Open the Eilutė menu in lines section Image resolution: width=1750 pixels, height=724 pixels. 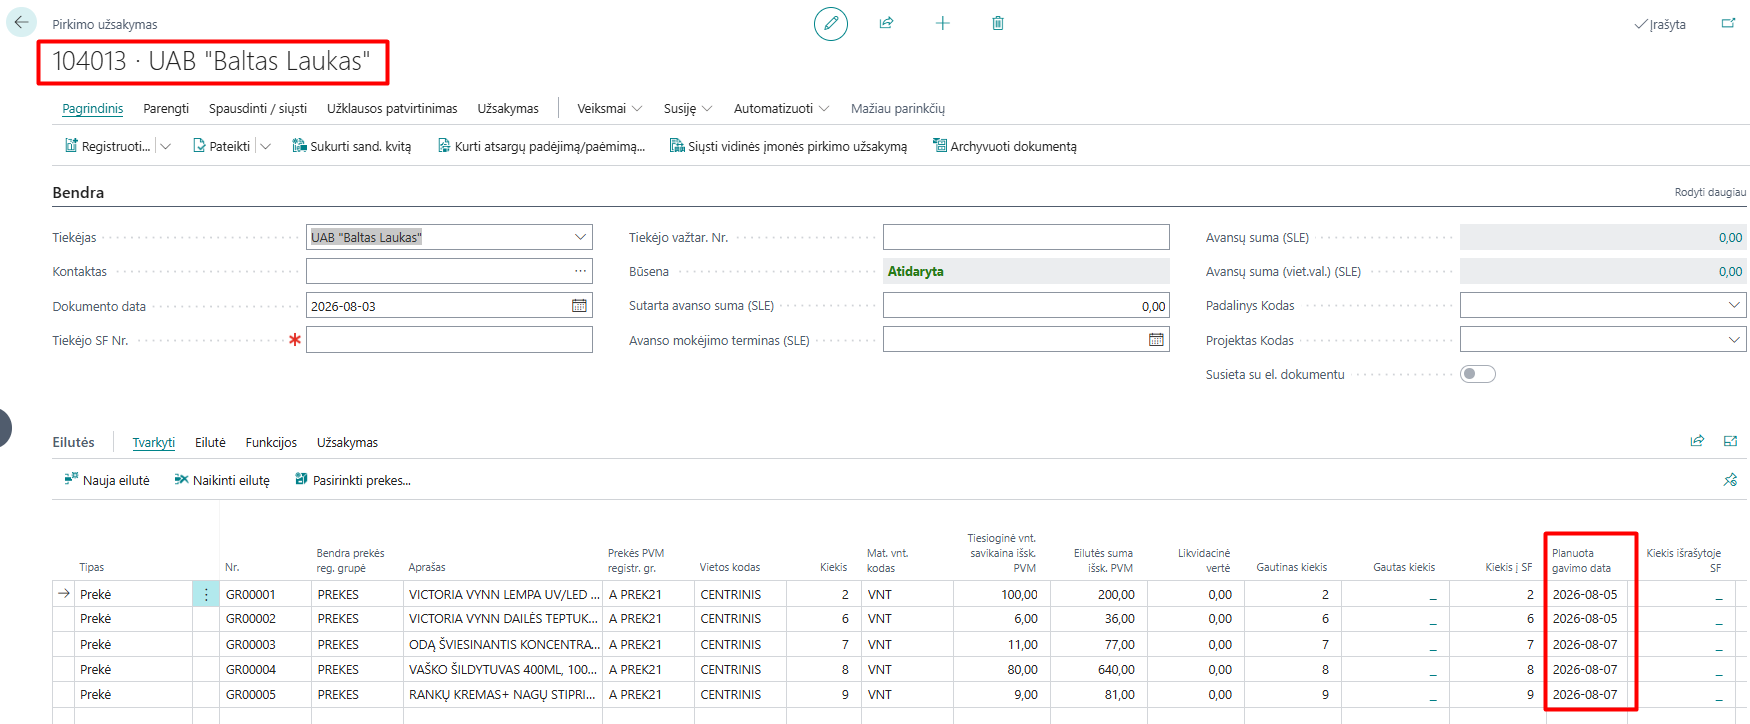[210, 442]
